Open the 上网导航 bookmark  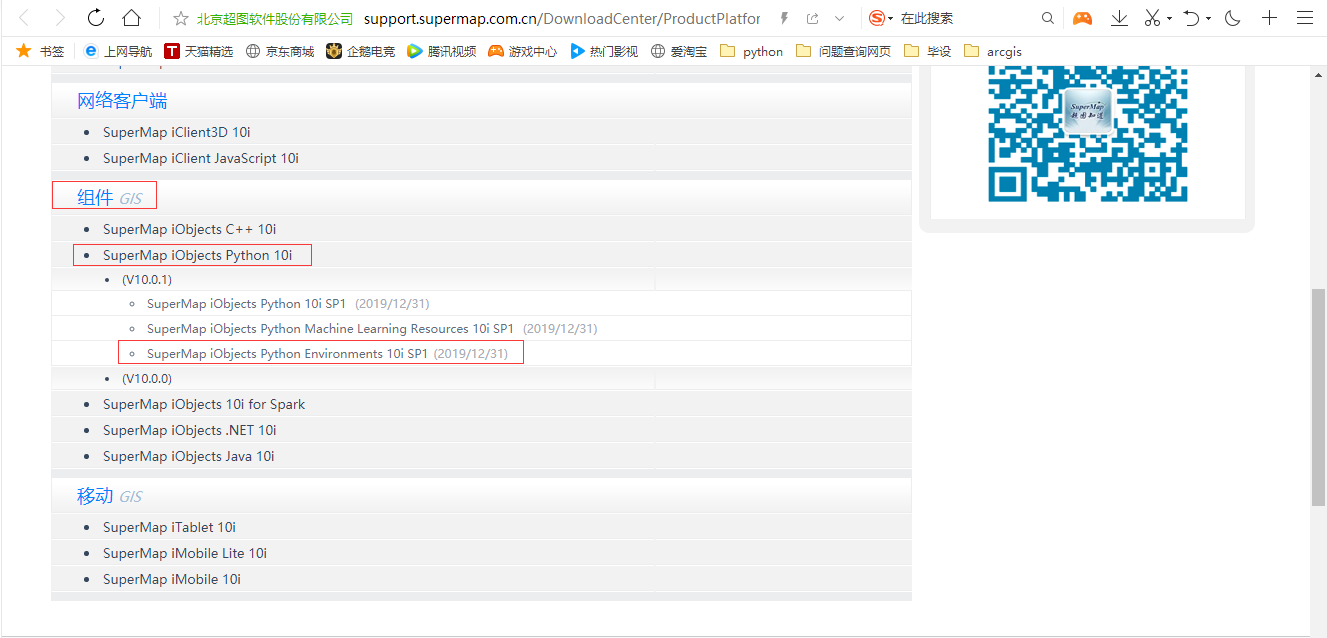tap(118, 51)
